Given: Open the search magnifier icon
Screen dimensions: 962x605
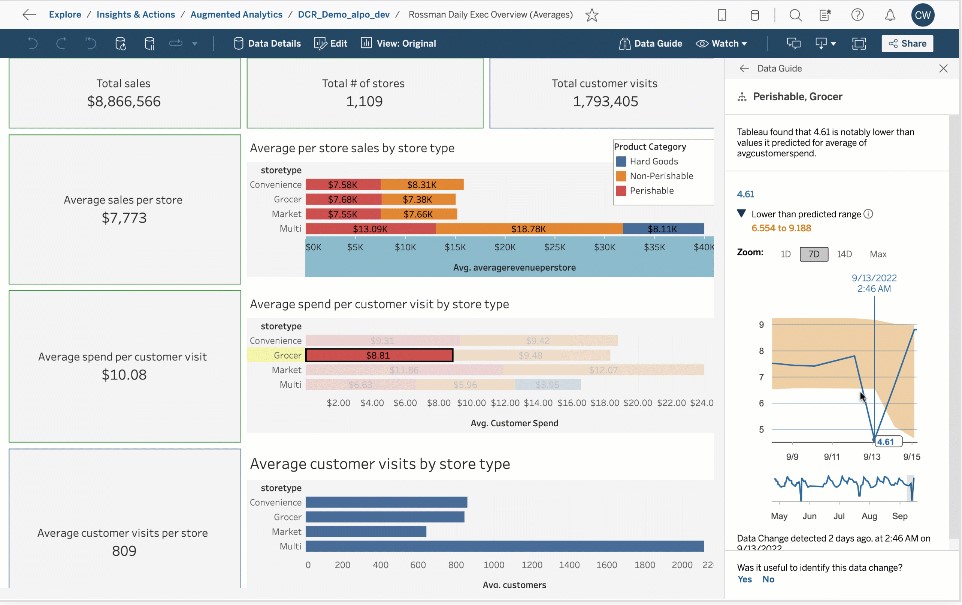Looking at the screenshot, I should (795, 15).
